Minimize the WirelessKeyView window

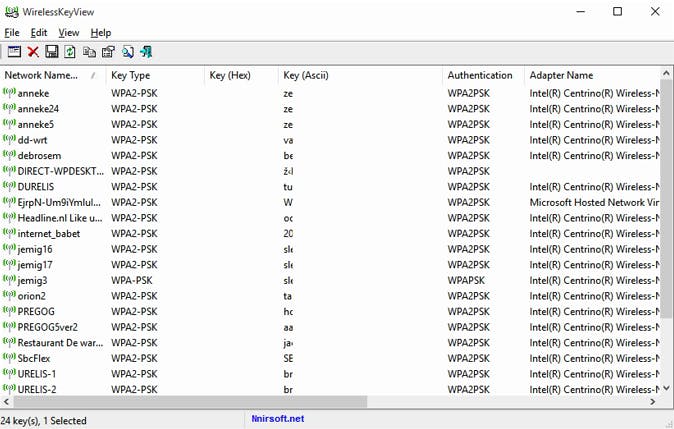coord(581,12)
